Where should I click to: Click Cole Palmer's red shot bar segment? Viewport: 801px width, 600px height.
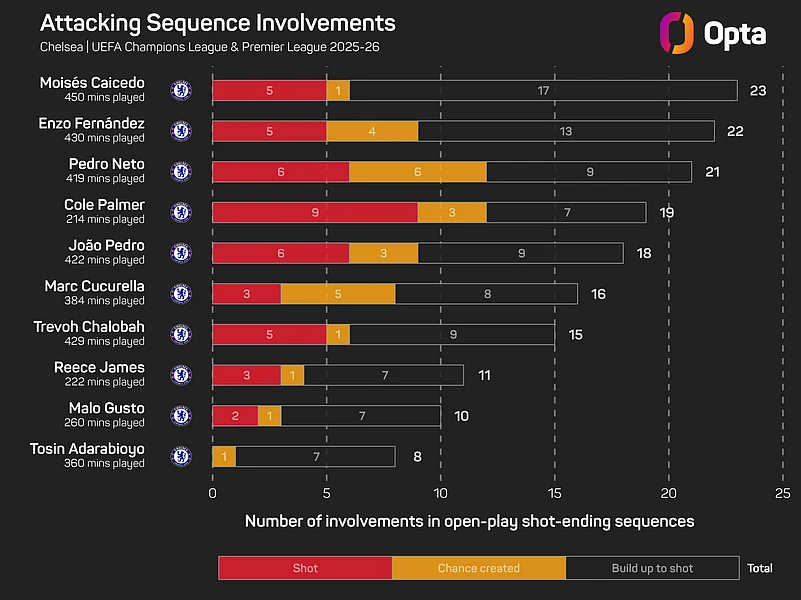pos(315,212)
